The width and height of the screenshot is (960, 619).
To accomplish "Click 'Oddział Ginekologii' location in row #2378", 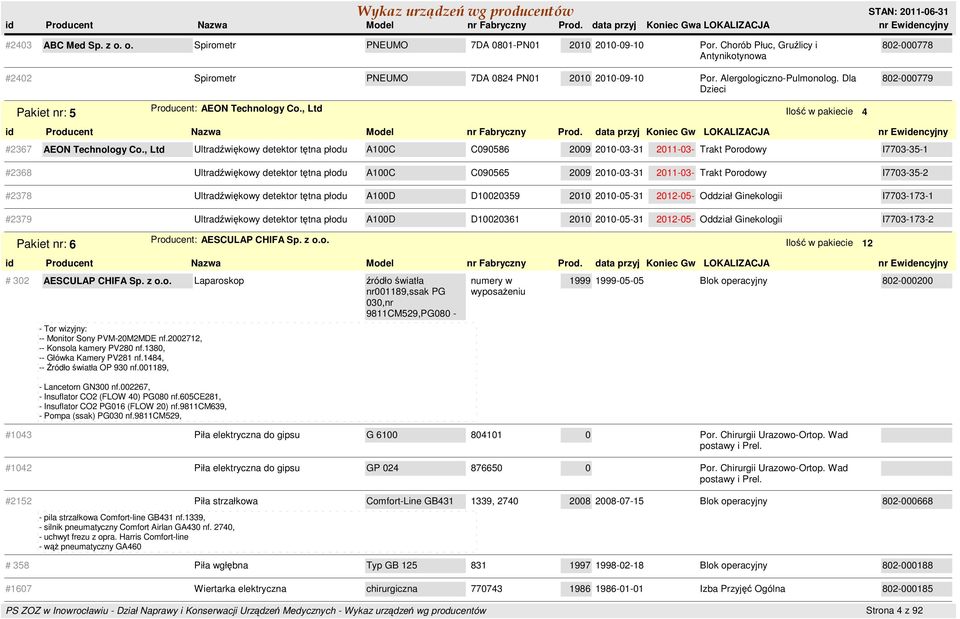I will coord(741,196).
